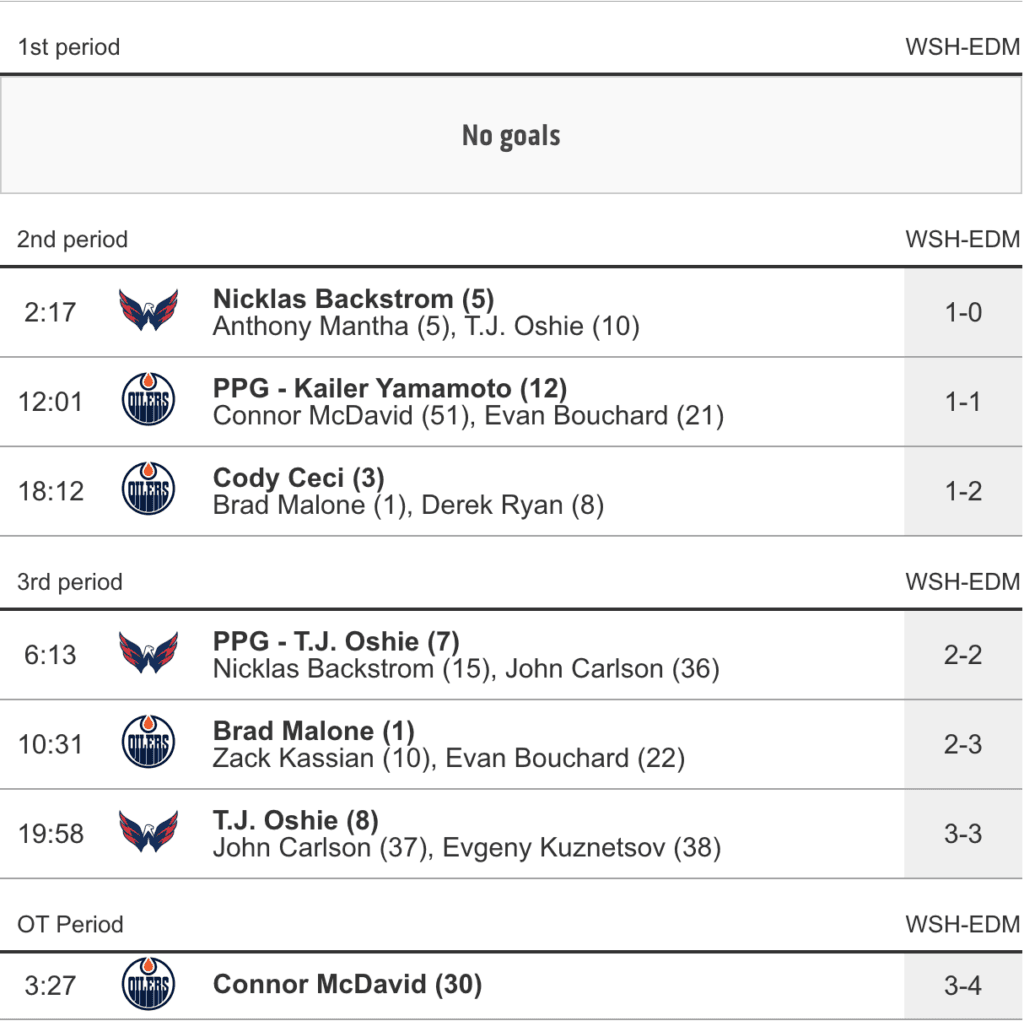The height and width of the screenshot is (1021, 1024).
Task: Click Brad Malone (1) goal scorer name
Action: [x=313, y=731]
